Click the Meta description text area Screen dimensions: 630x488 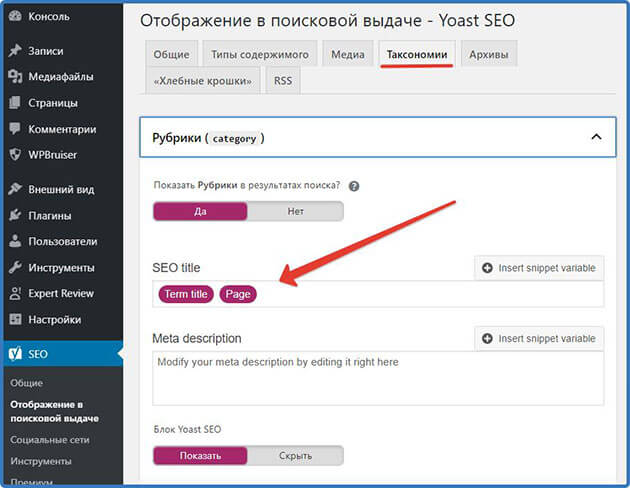coord(378,378)
